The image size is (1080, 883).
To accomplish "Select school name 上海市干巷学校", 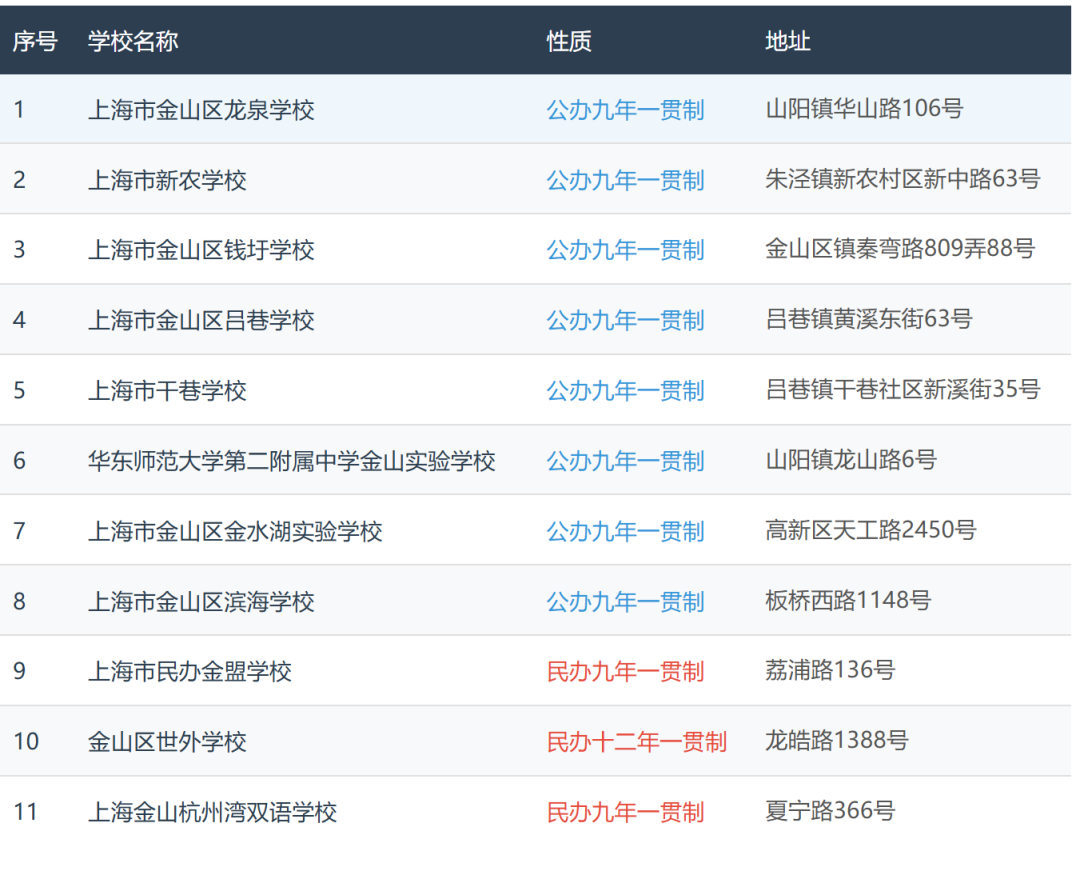I will pos(167,391).
